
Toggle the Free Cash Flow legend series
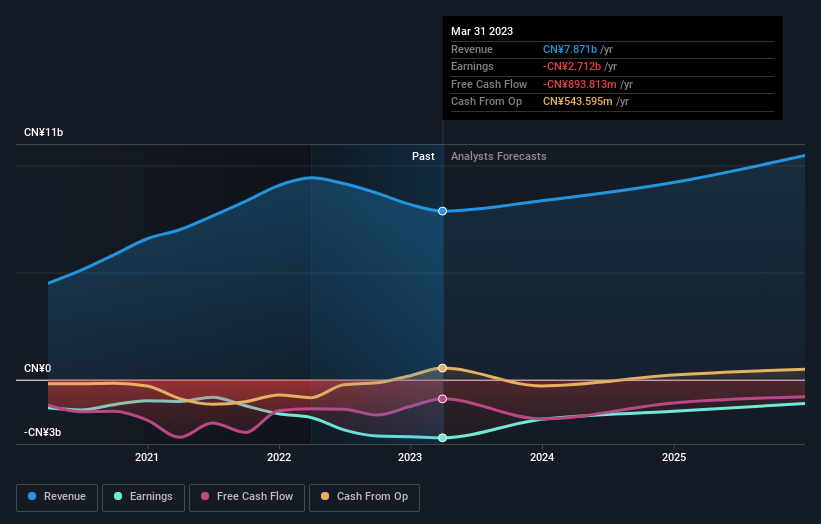pos(247,497)
